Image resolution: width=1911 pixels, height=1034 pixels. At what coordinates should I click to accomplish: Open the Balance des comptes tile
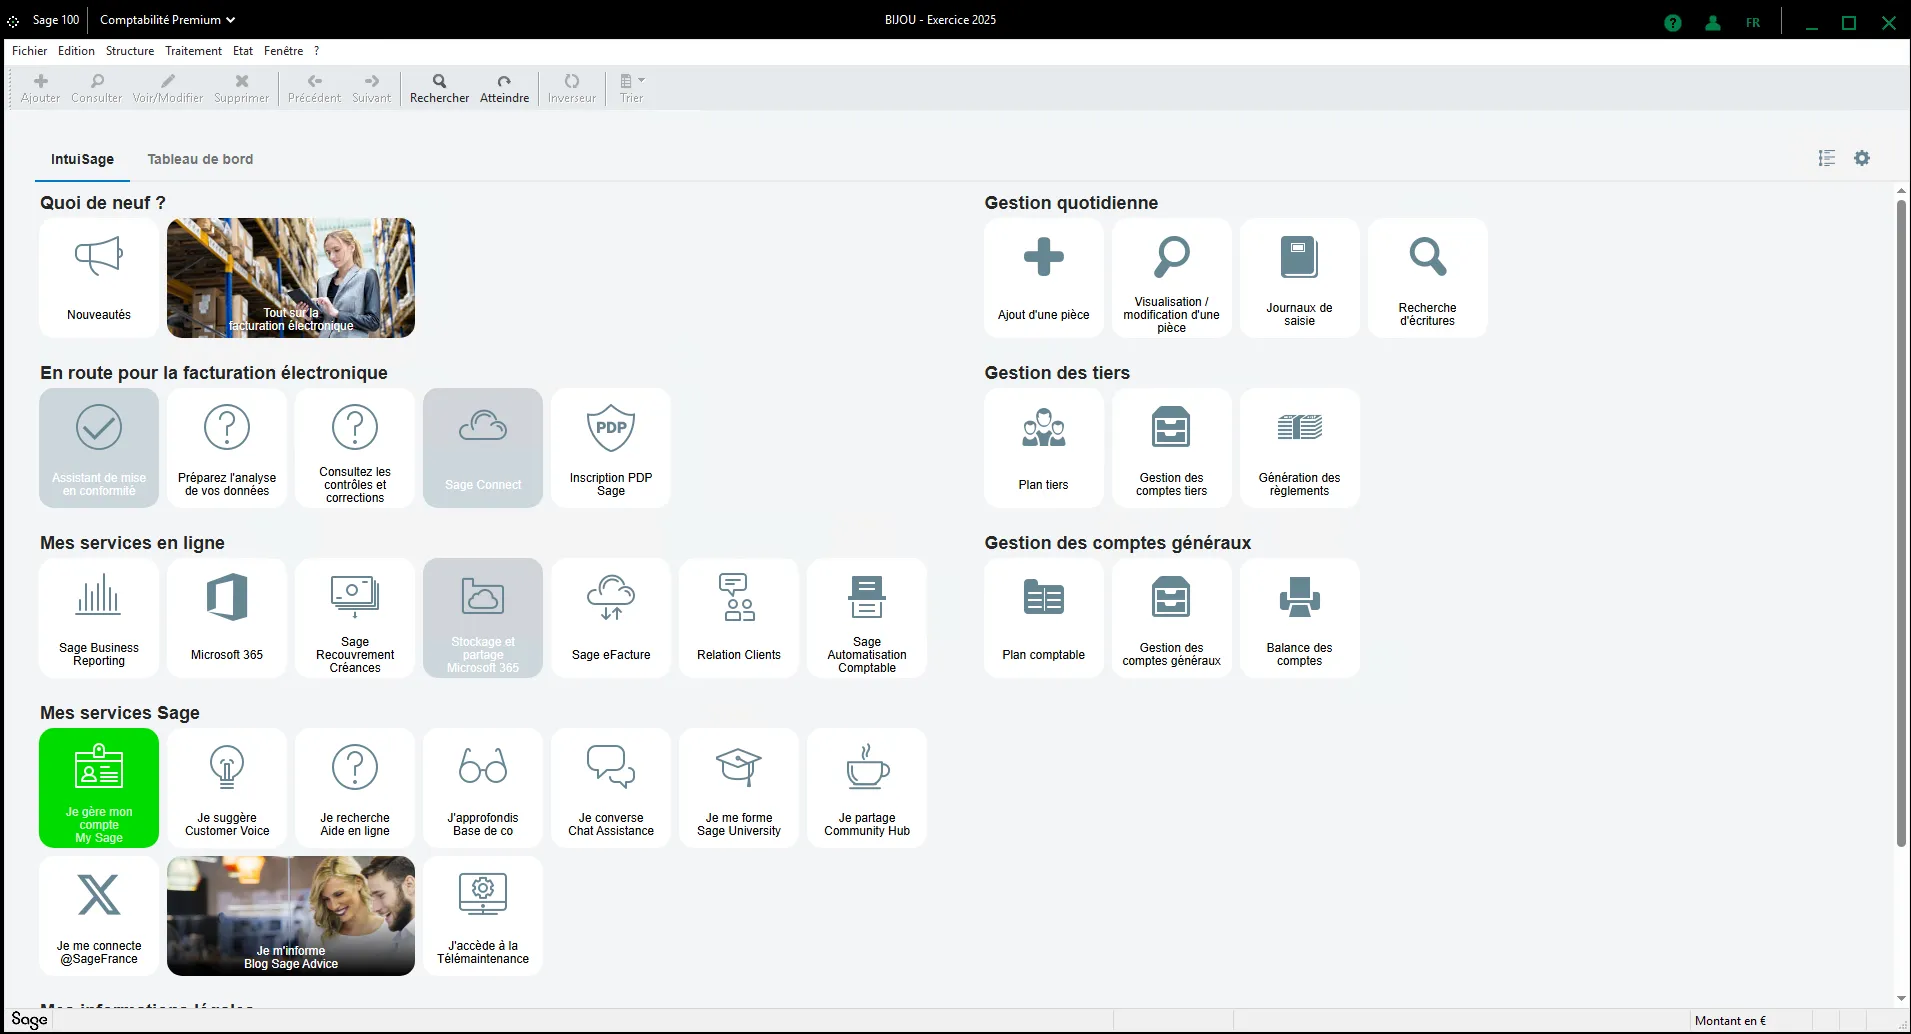point(1300,618)
